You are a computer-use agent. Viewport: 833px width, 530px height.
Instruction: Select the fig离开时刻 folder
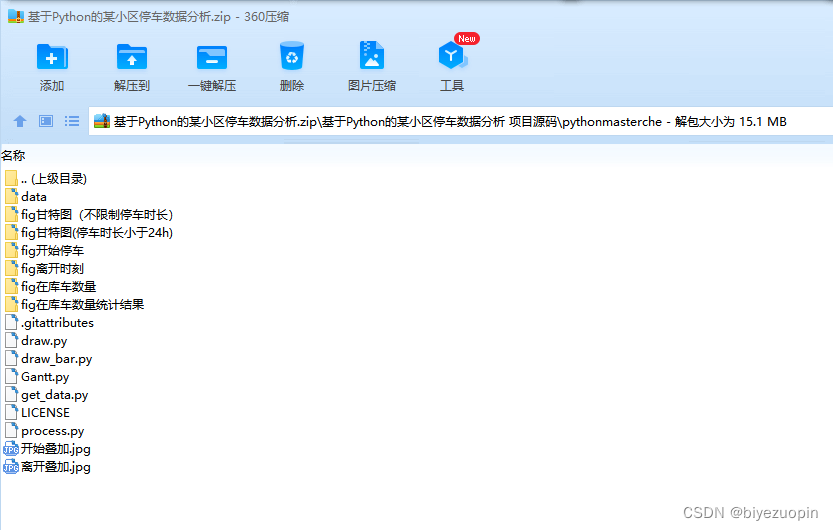point(44,269)
